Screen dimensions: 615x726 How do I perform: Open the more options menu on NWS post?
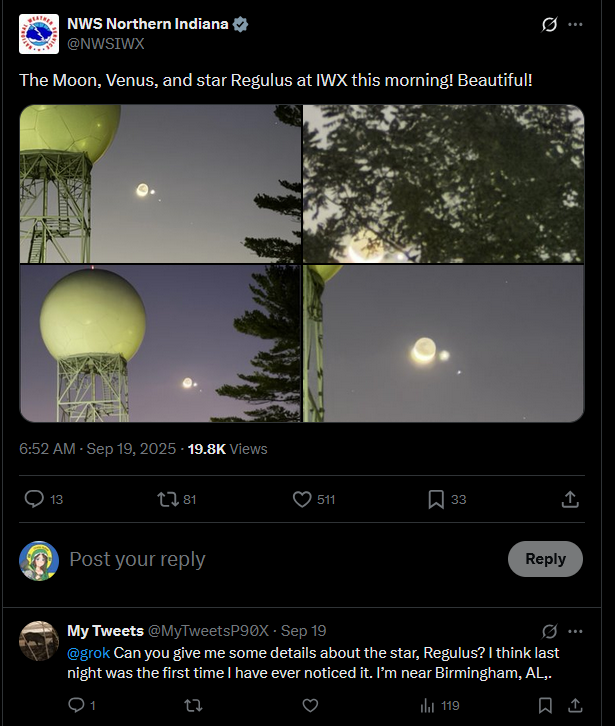point(576,24)
